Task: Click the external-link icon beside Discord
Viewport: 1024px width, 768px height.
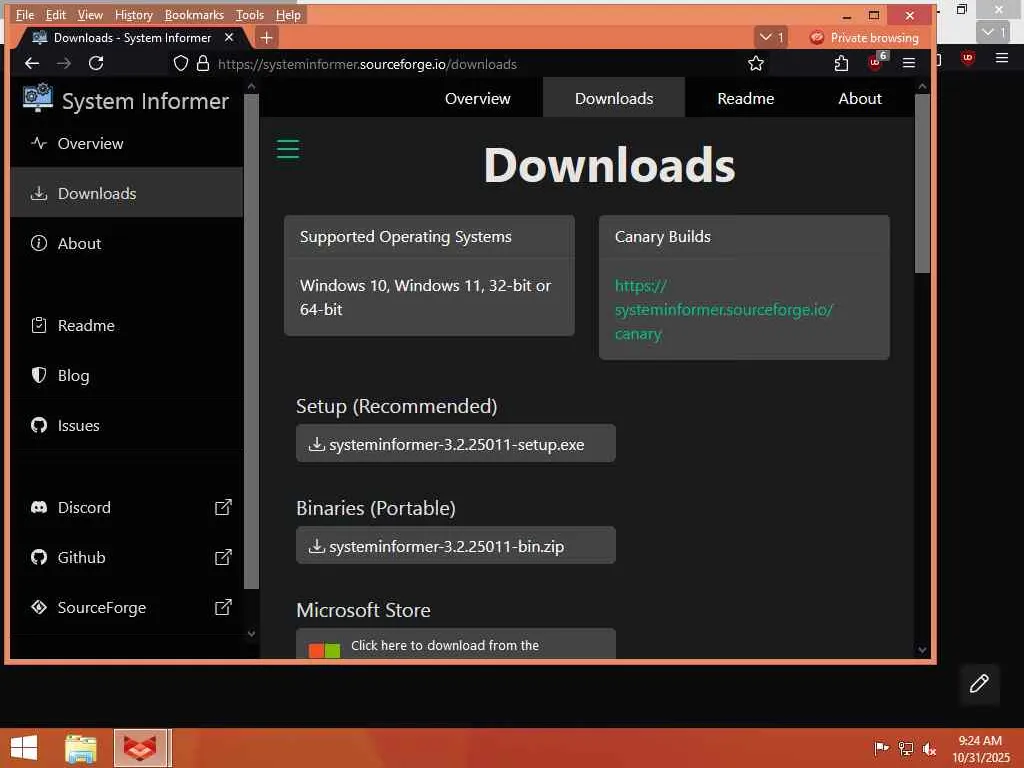Action: point(223,507)
